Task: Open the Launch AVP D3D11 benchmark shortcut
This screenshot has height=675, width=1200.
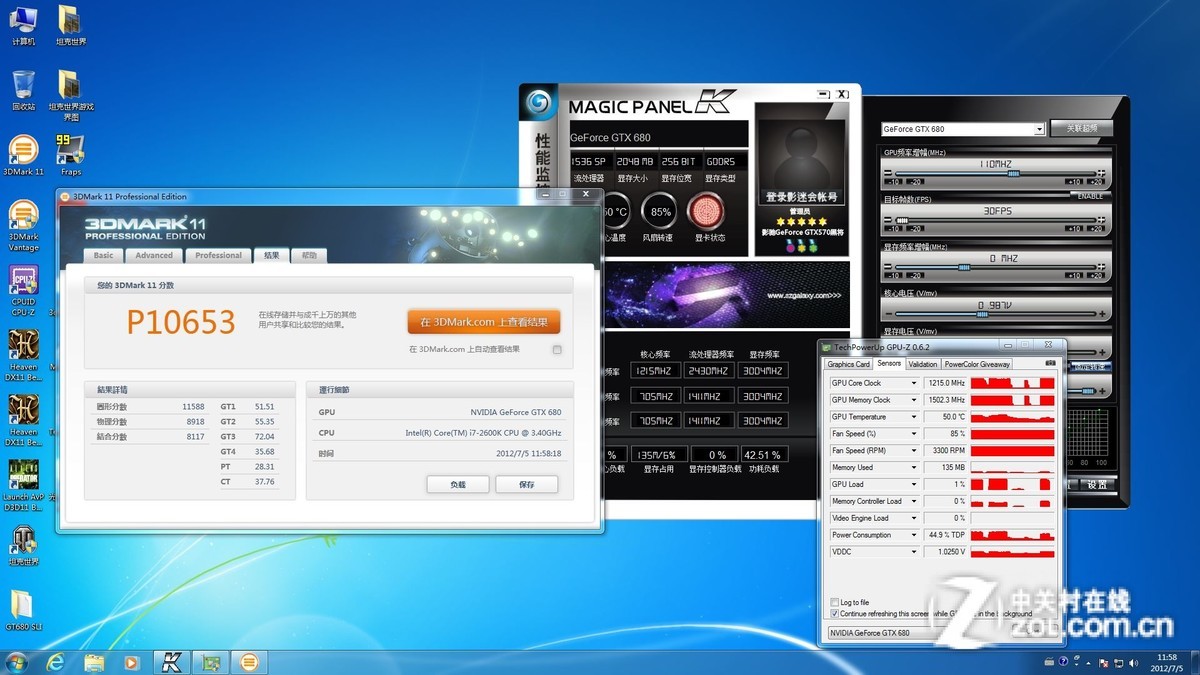Action: (x=23, y=485)
